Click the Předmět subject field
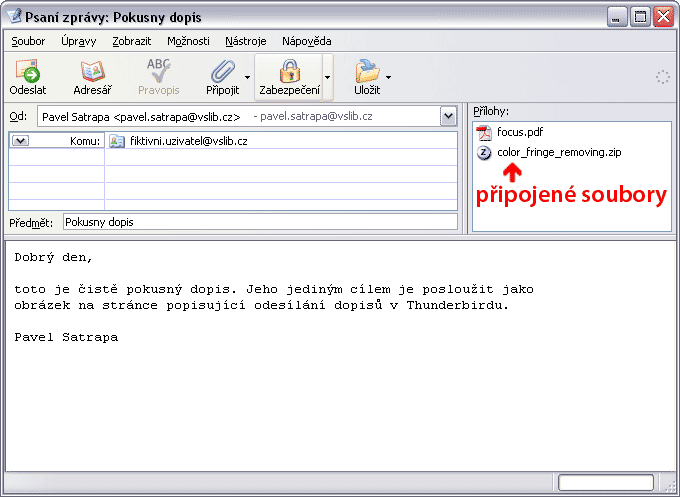Screen dimensions: 680x497 coord(260,222)
